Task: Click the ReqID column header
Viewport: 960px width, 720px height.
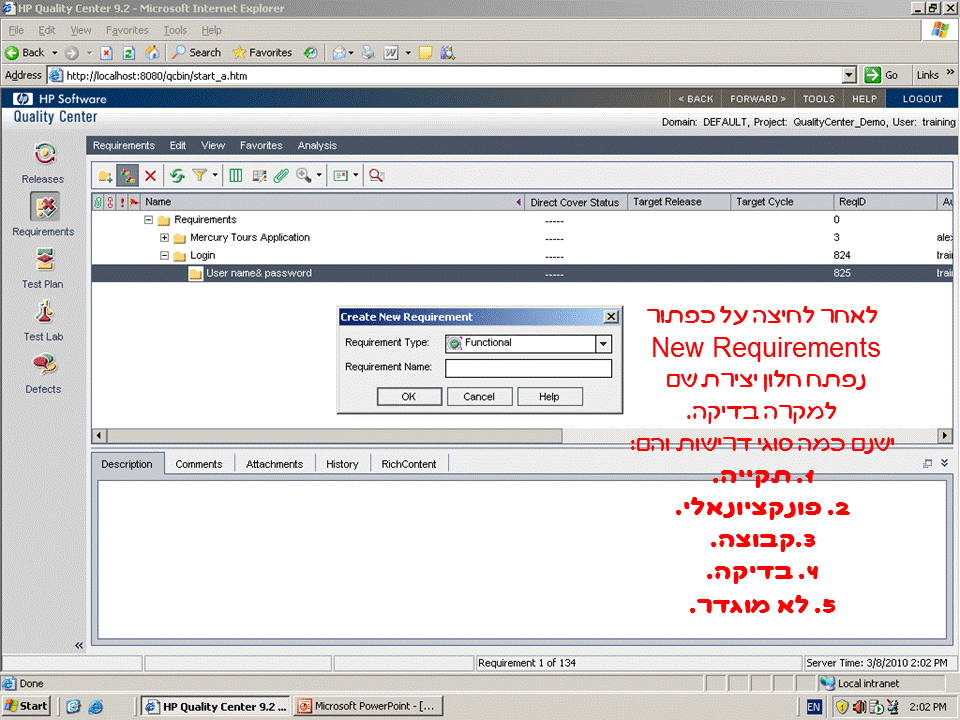Action: point(885,202)
